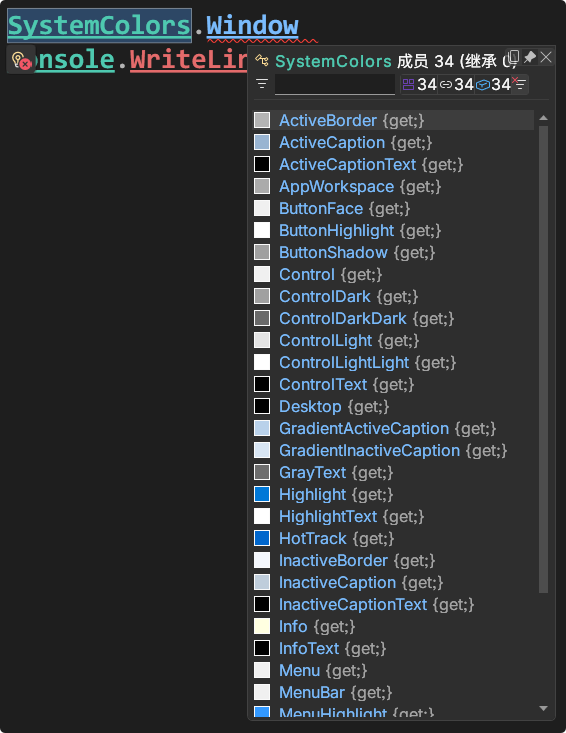The height and width of the screenshot is (733, 566).
Task: Click the Window property link in code
Action: (252, 25)
